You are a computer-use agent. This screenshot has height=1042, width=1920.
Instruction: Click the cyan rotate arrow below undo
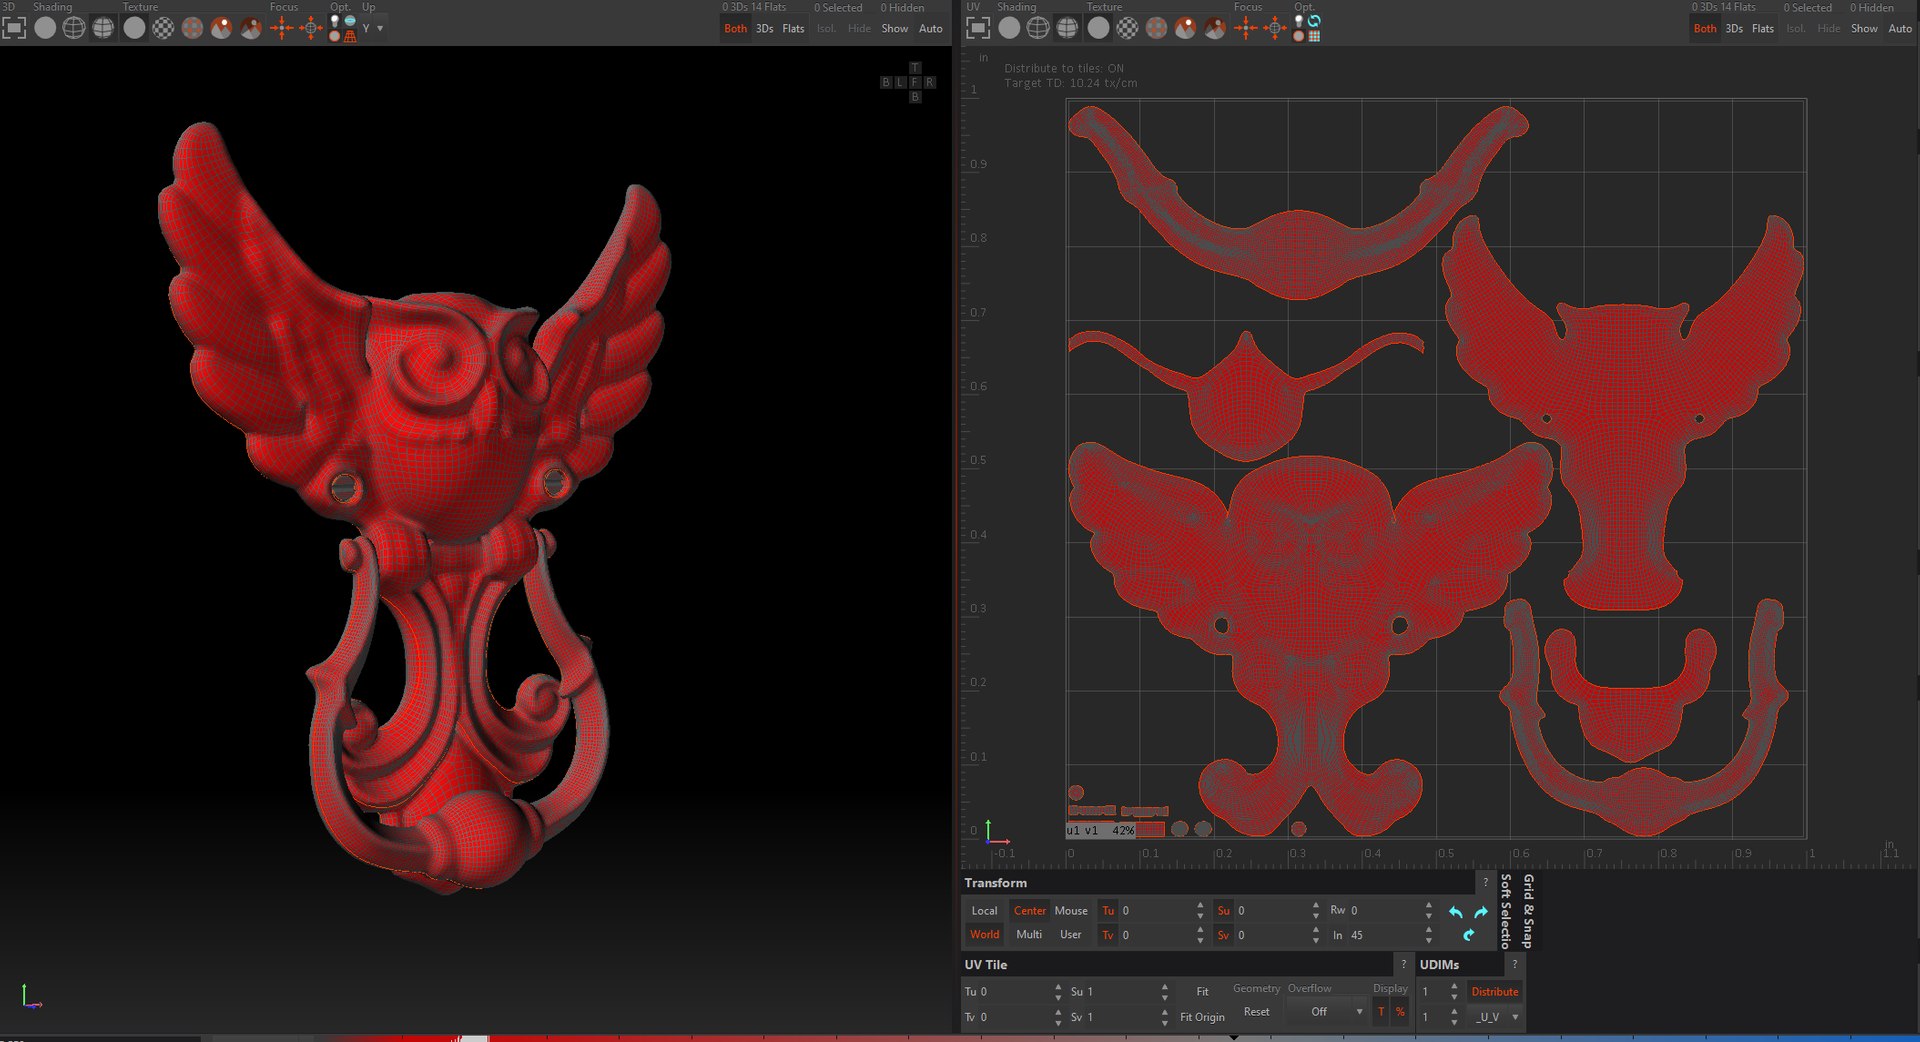1468,935
